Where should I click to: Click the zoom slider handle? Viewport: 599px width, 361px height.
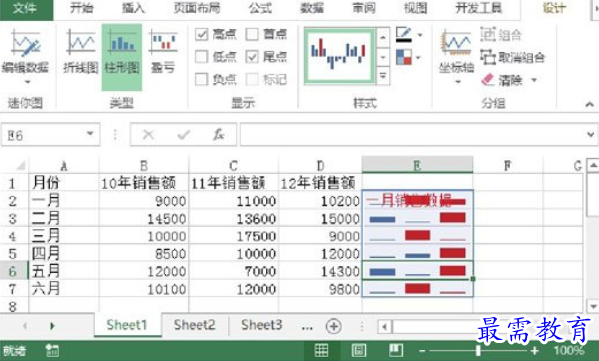(x=478, y=351)
